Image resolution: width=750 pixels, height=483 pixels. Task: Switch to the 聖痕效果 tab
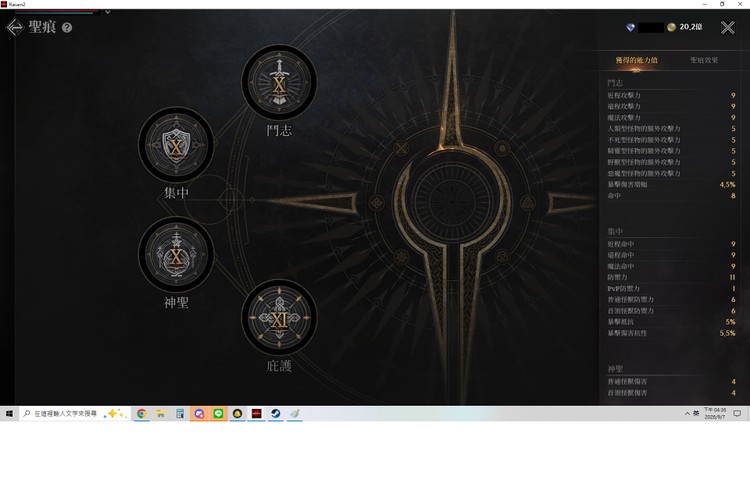704,60
